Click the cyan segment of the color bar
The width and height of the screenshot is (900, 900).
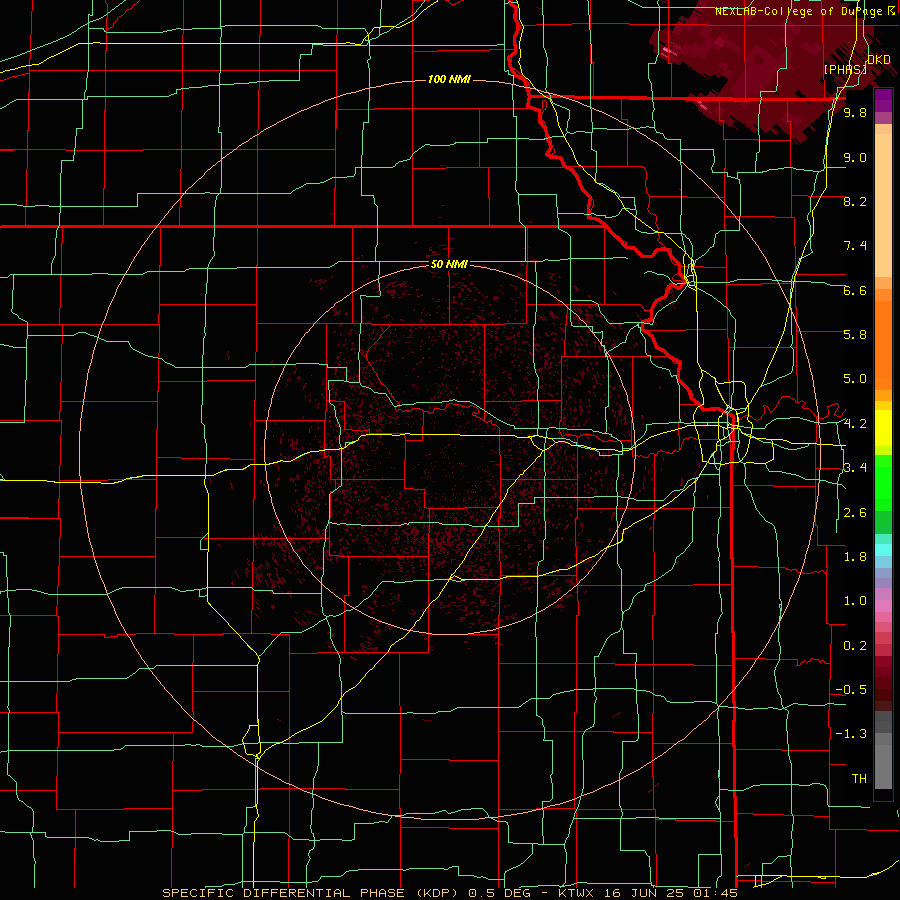pyautogui.click(x=883, y=550)
